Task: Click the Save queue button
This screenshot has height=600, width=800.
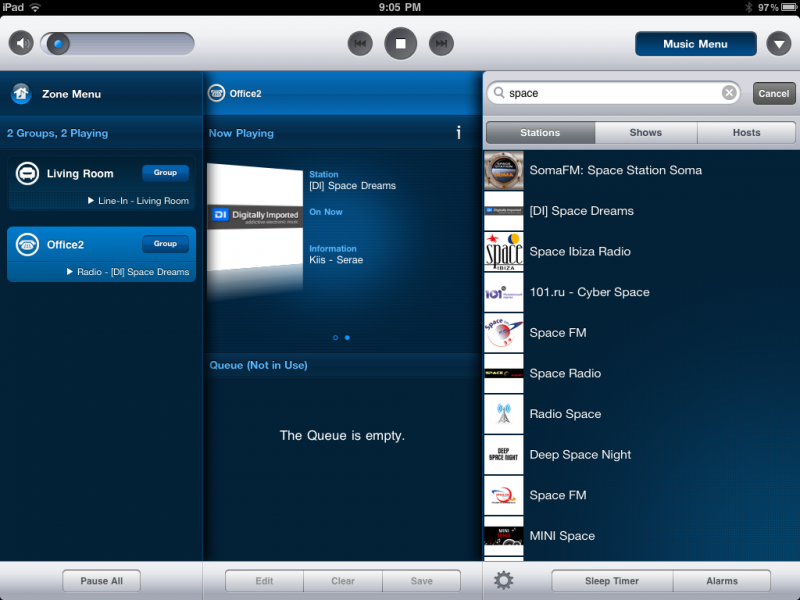Action: point(421,581)
